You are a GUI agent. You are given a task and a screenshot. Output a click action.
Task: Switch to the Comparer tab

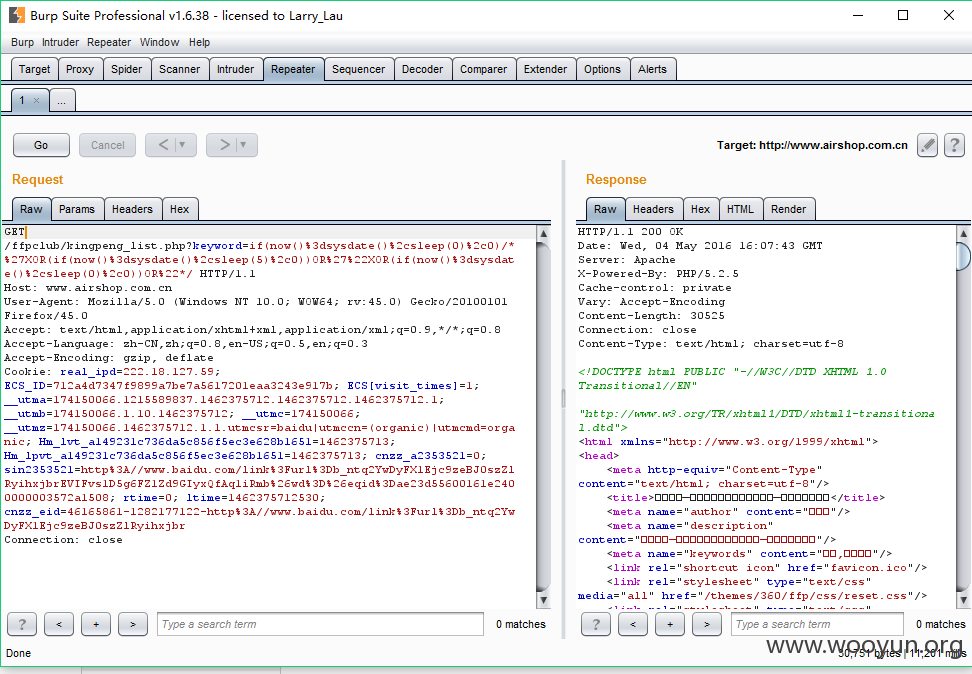(x=484, y=69)
